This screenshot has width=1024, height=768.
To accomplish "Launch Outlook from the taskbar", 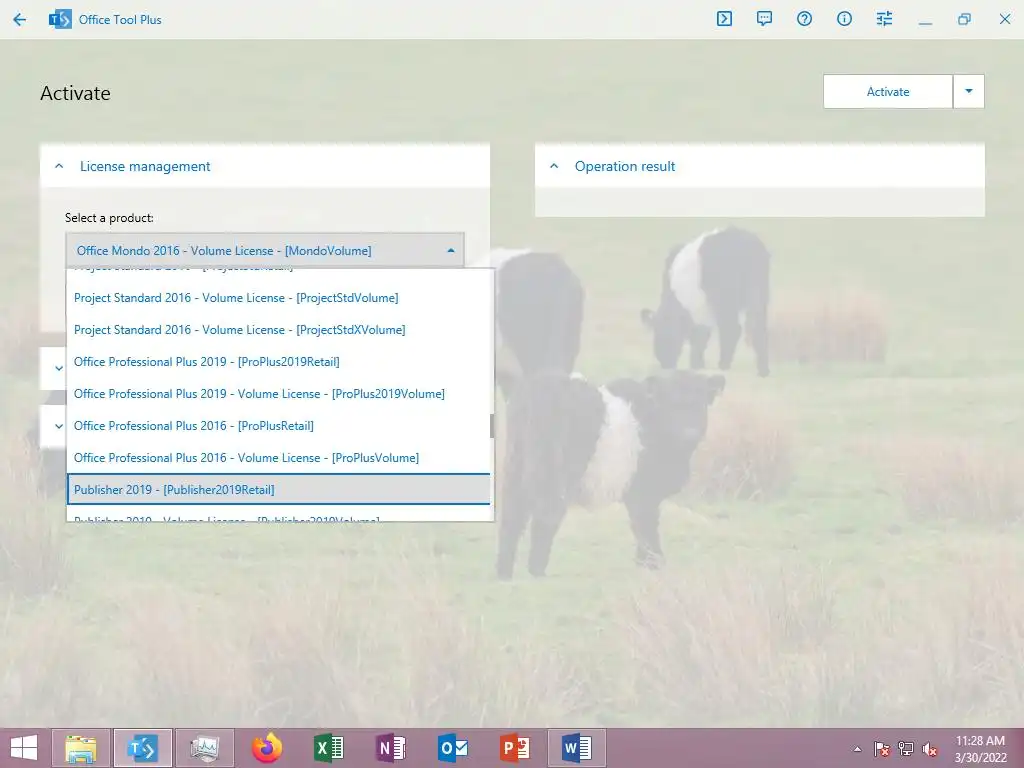I will click(453, 748).
